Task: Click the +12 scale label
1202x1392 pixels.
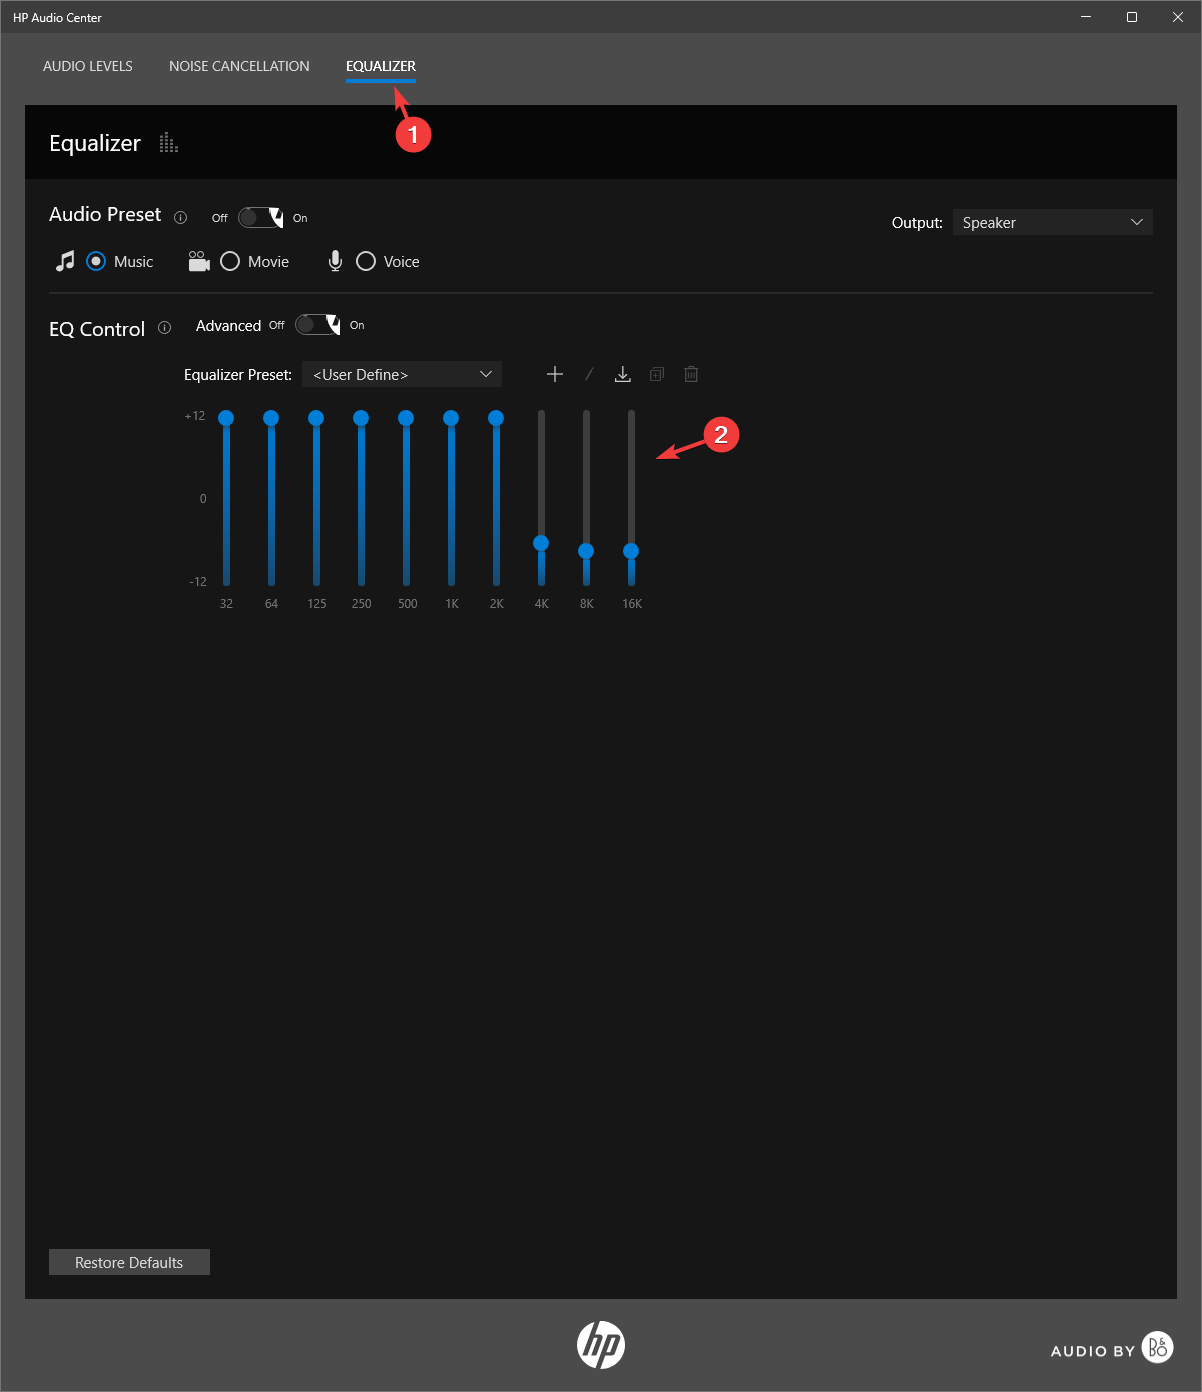Action: click(195, 416)
